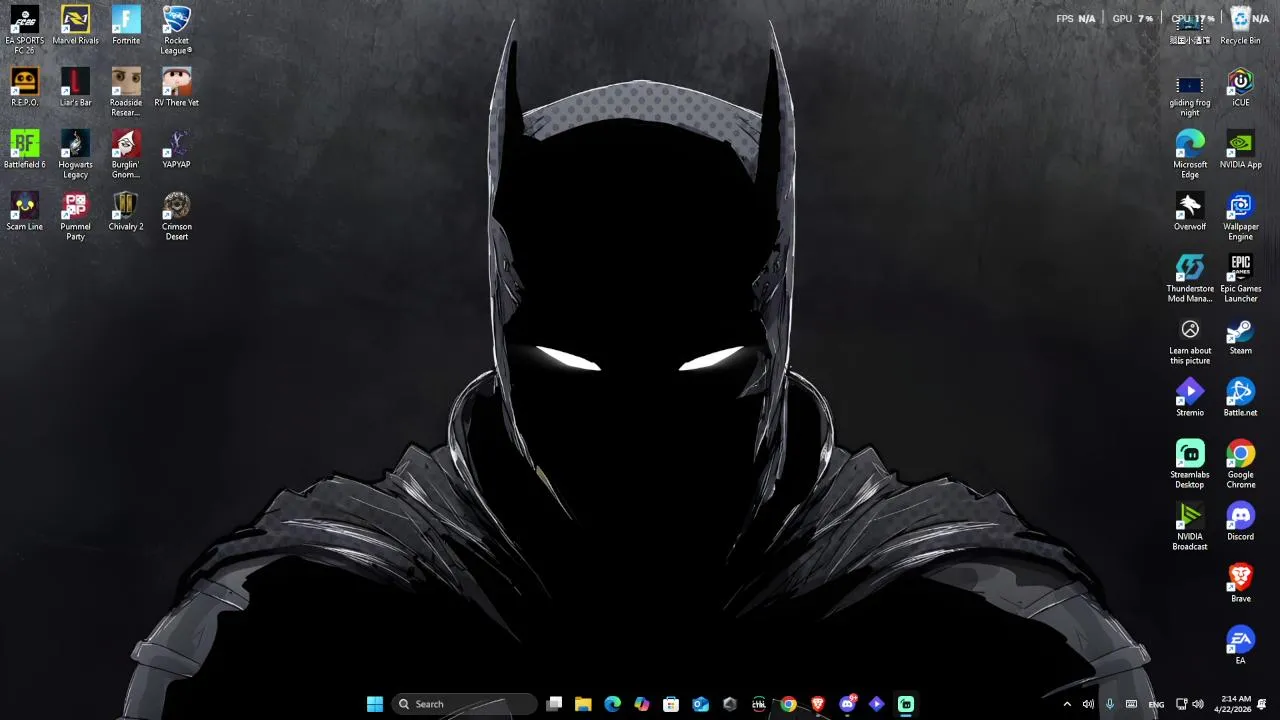Select the Liar's Bar desktop icon

75,88
